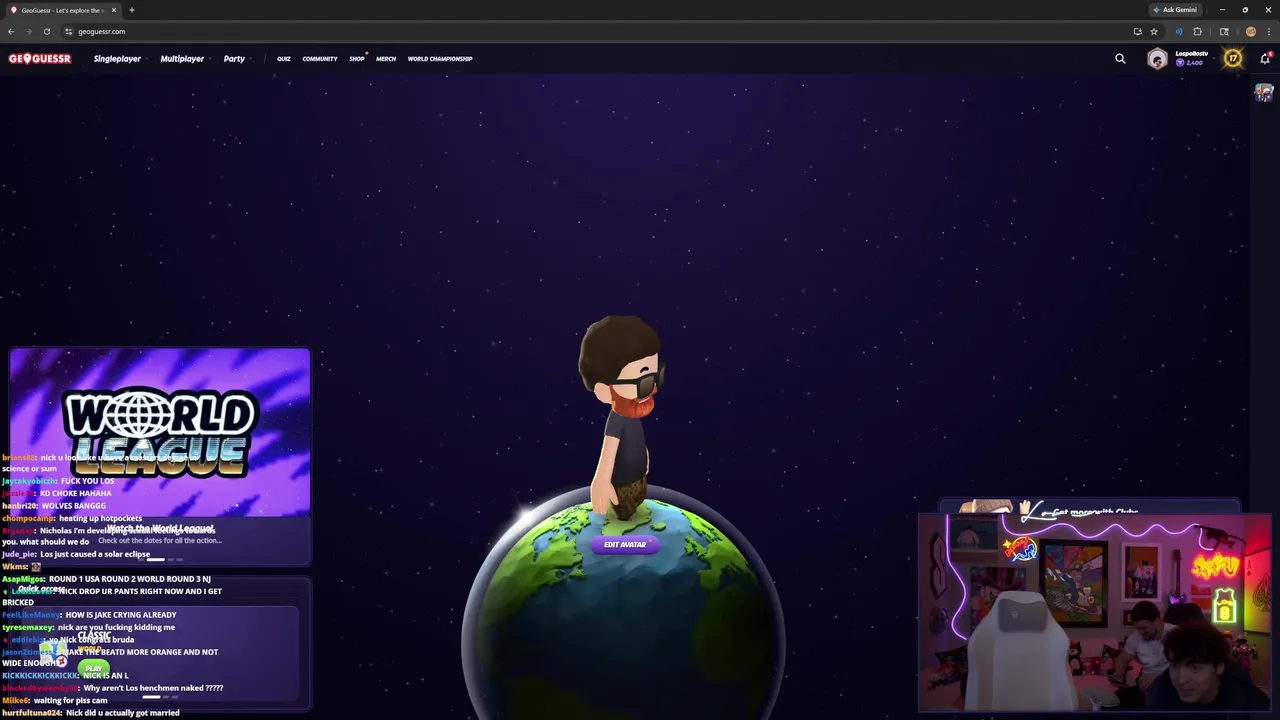Click the geoguessr.com address bar
Image resolution: width=1280 pixels, height=720 pixels.
click(600, 31)
